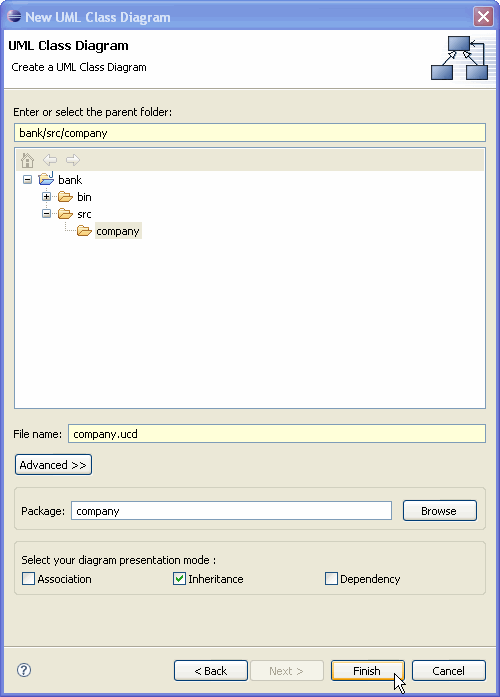
Task: Collapse the src folder node
Action: (x=46, y=214)
